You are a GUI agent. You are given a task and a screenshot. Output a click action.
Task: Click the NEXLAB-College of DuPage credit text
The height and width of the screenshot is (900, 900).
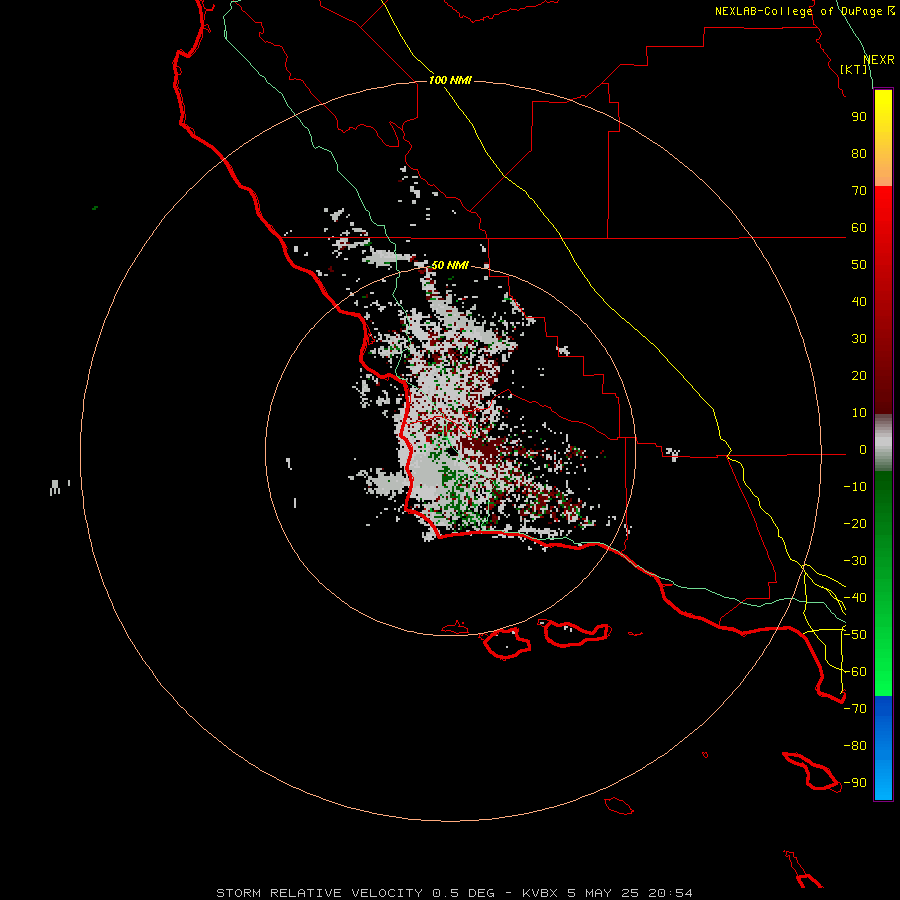pyautogui.click(x=805, y=11)
